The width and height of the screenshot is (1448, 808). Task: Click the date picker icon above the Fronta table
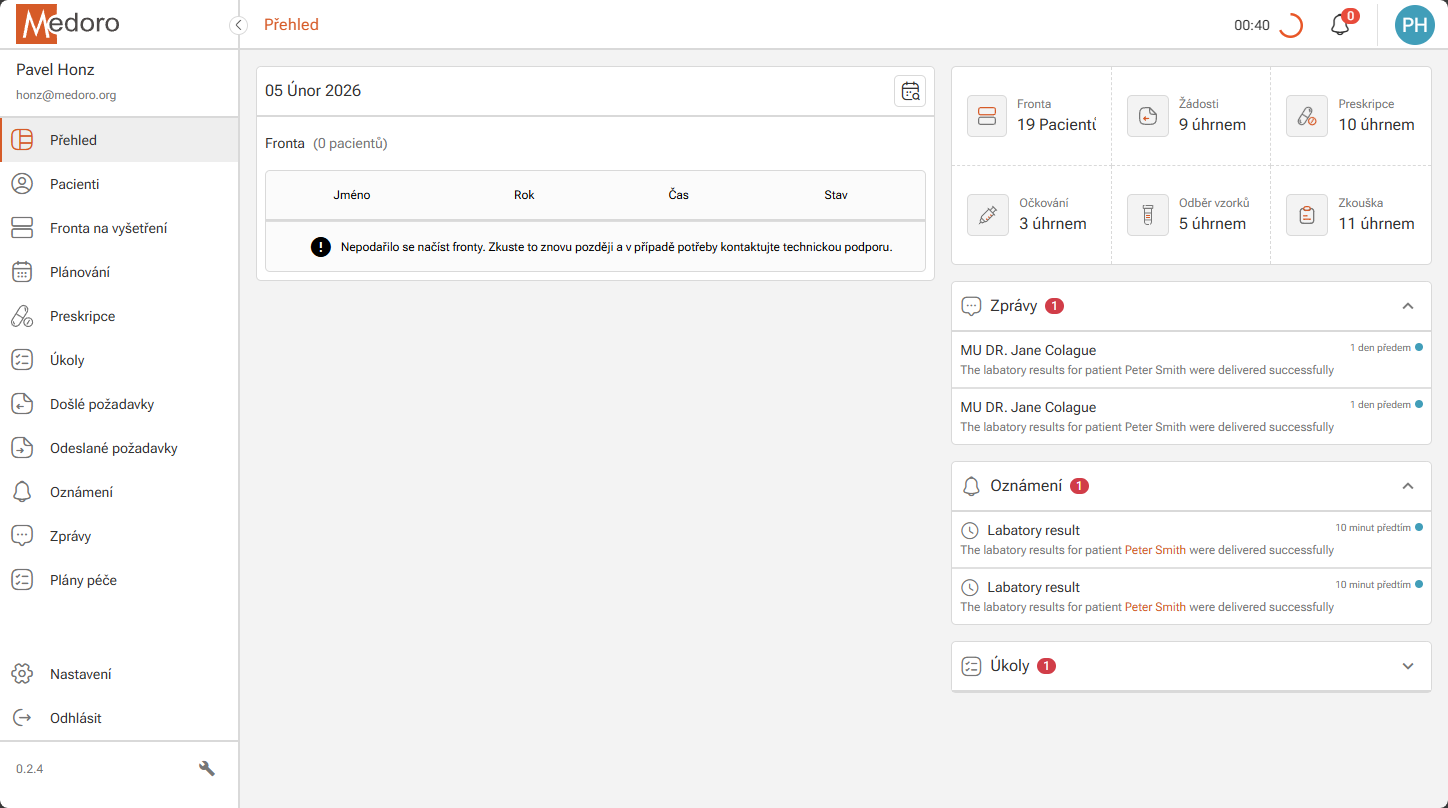[910, 91]
